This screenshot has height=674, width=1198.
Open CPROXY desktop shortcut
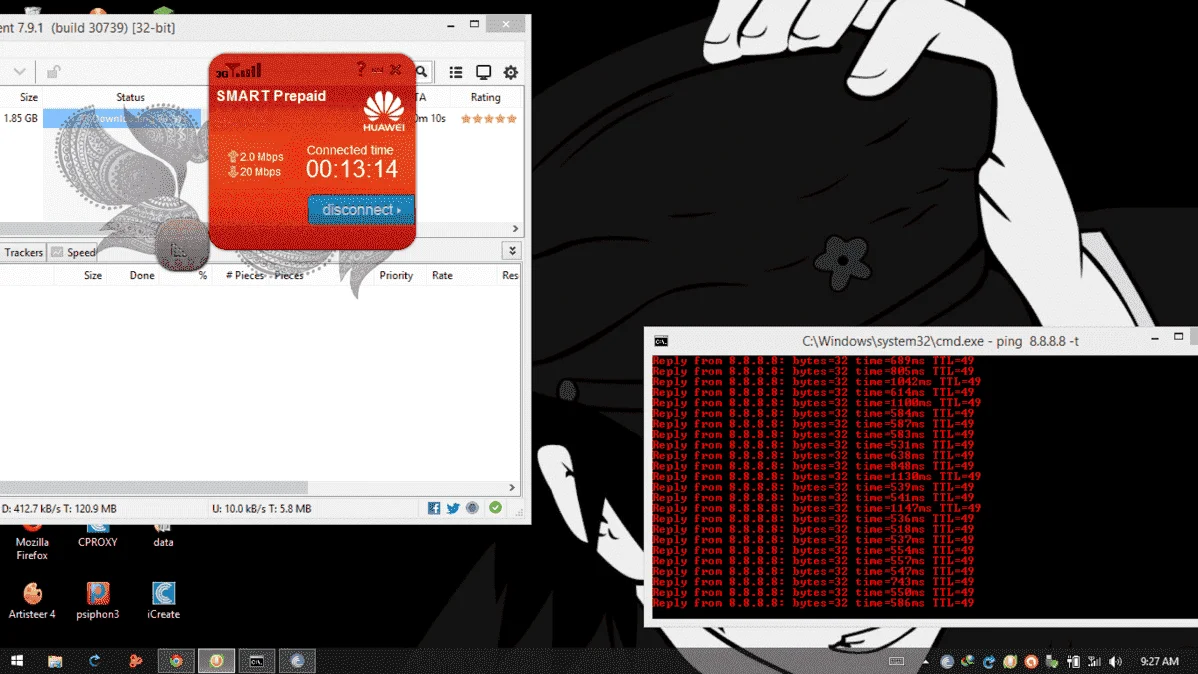(x=98, y=535)
